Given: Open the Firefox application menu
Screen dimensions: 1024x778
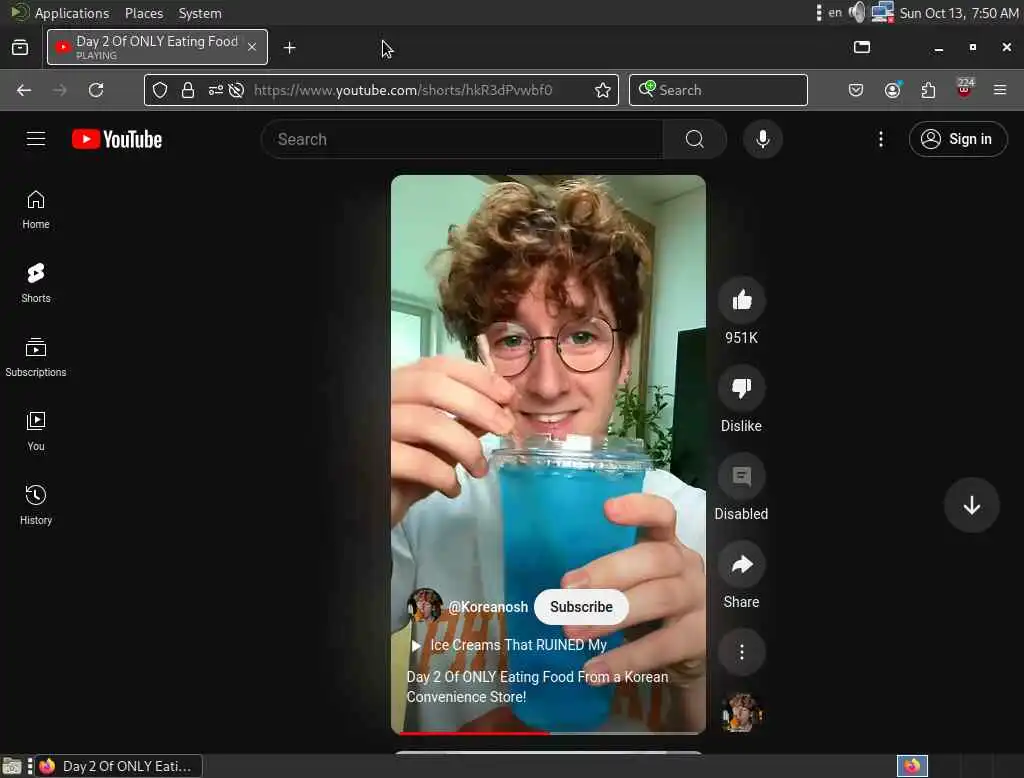Looking at the screenshot, I should 1000,90.
